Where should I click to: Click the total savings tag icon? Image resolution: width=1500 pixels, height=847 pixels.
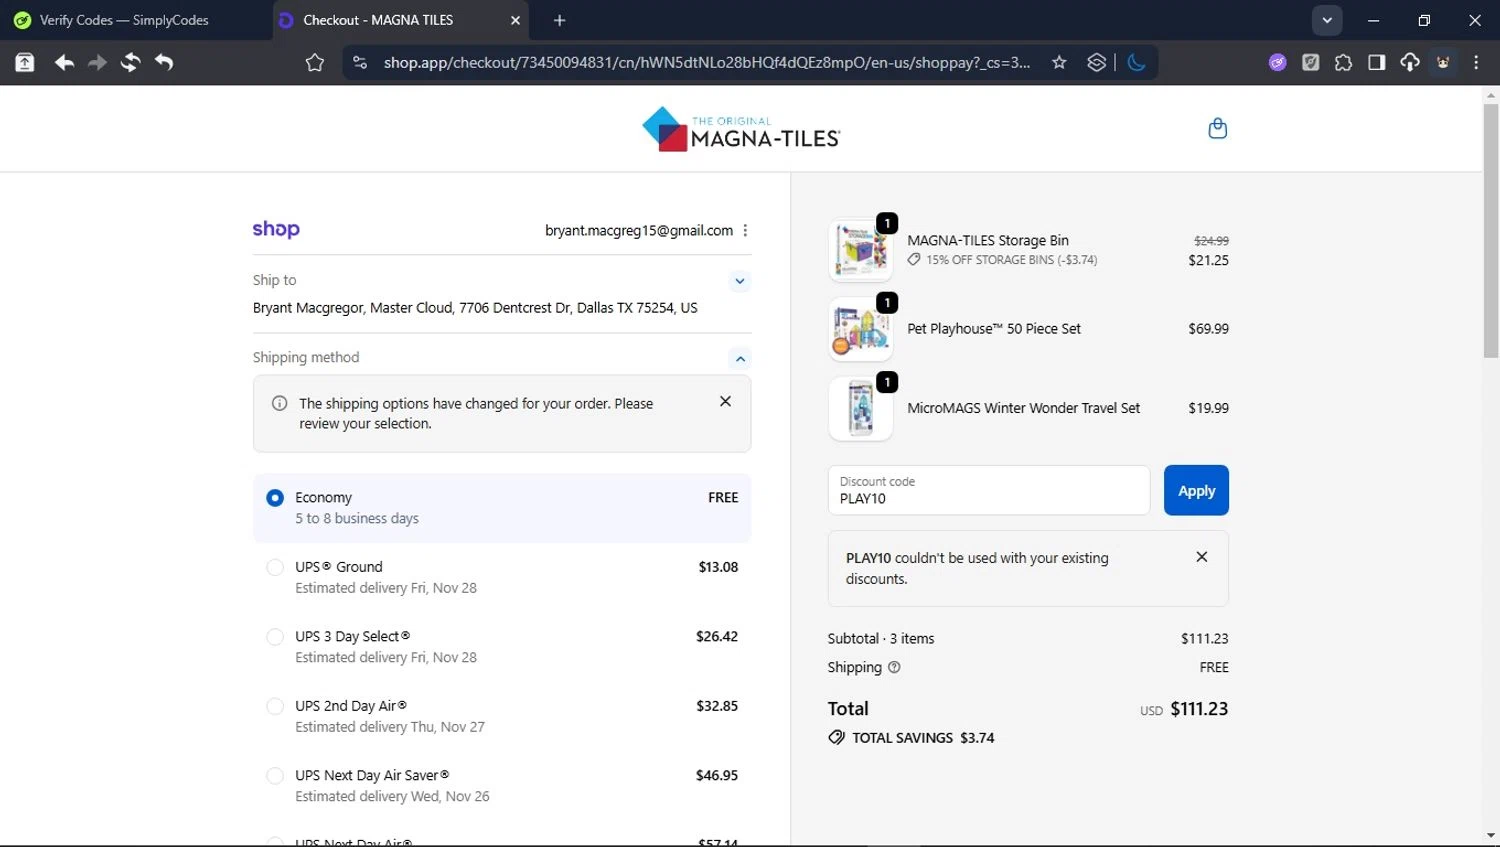836,738
